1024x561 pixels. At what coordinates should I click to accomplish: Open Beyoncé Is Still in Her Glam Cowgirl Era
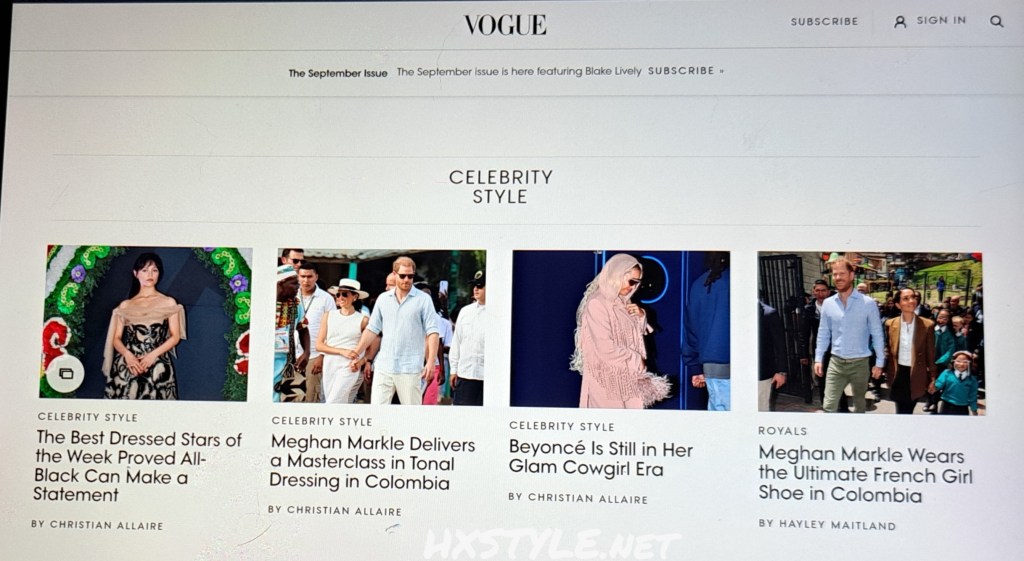click(600, 458)
